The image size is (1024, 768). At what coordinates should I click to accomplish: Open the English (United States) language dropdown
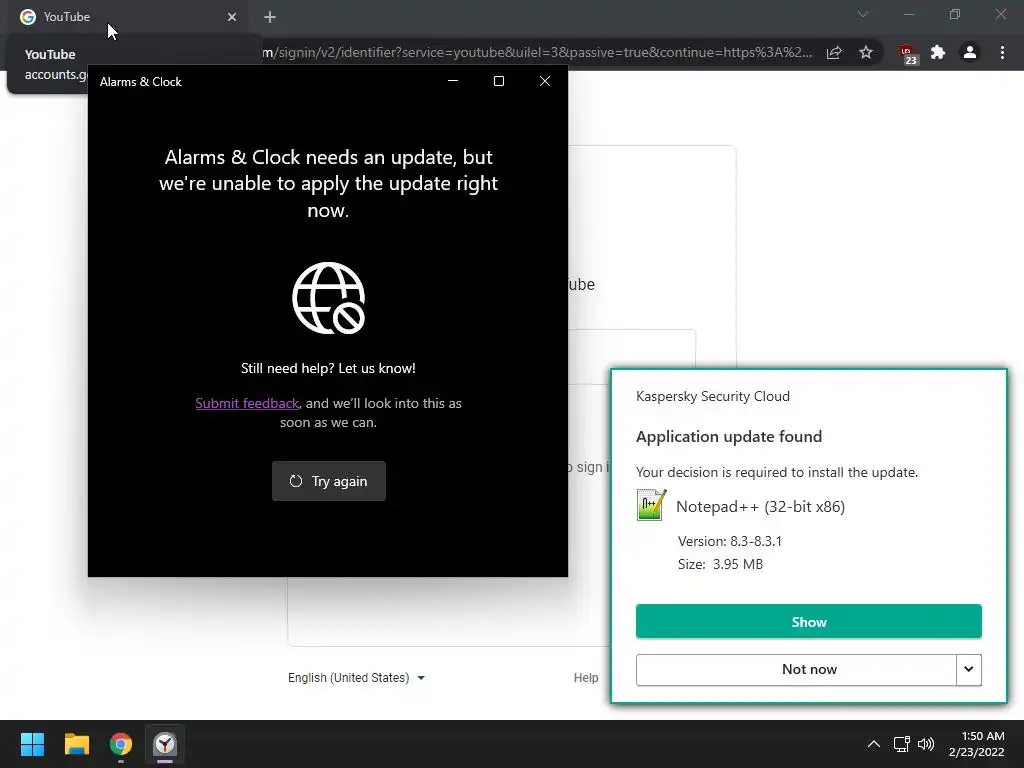(x=357, y=678)
